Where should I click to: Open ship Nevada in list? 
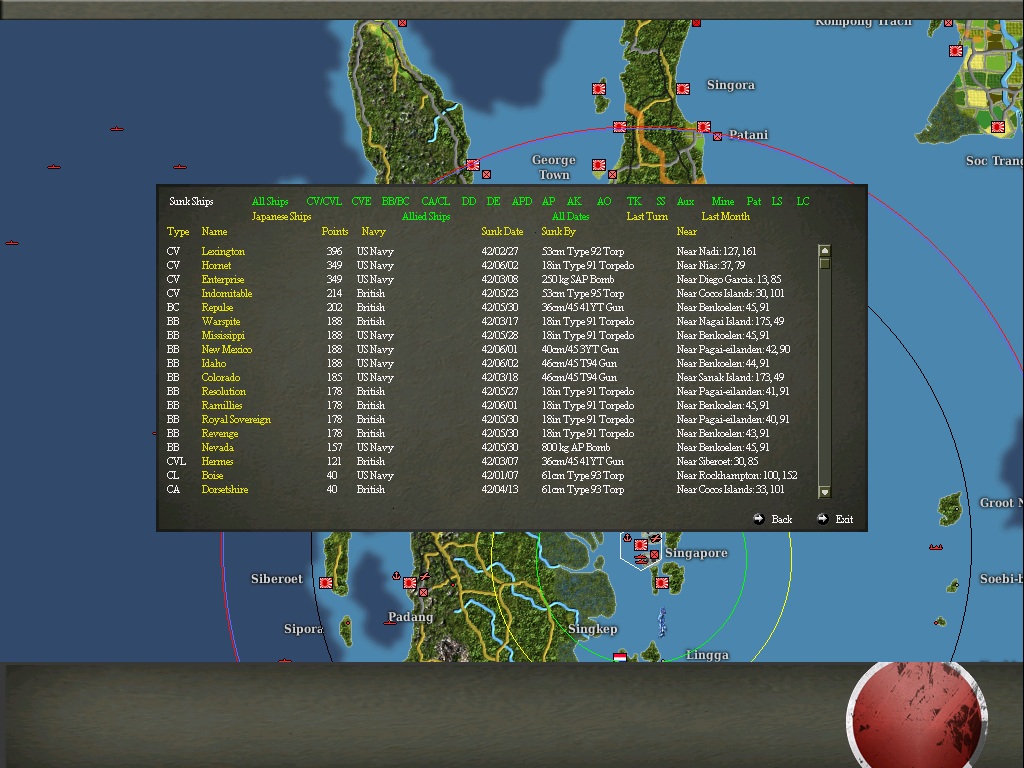click(217, 447)
